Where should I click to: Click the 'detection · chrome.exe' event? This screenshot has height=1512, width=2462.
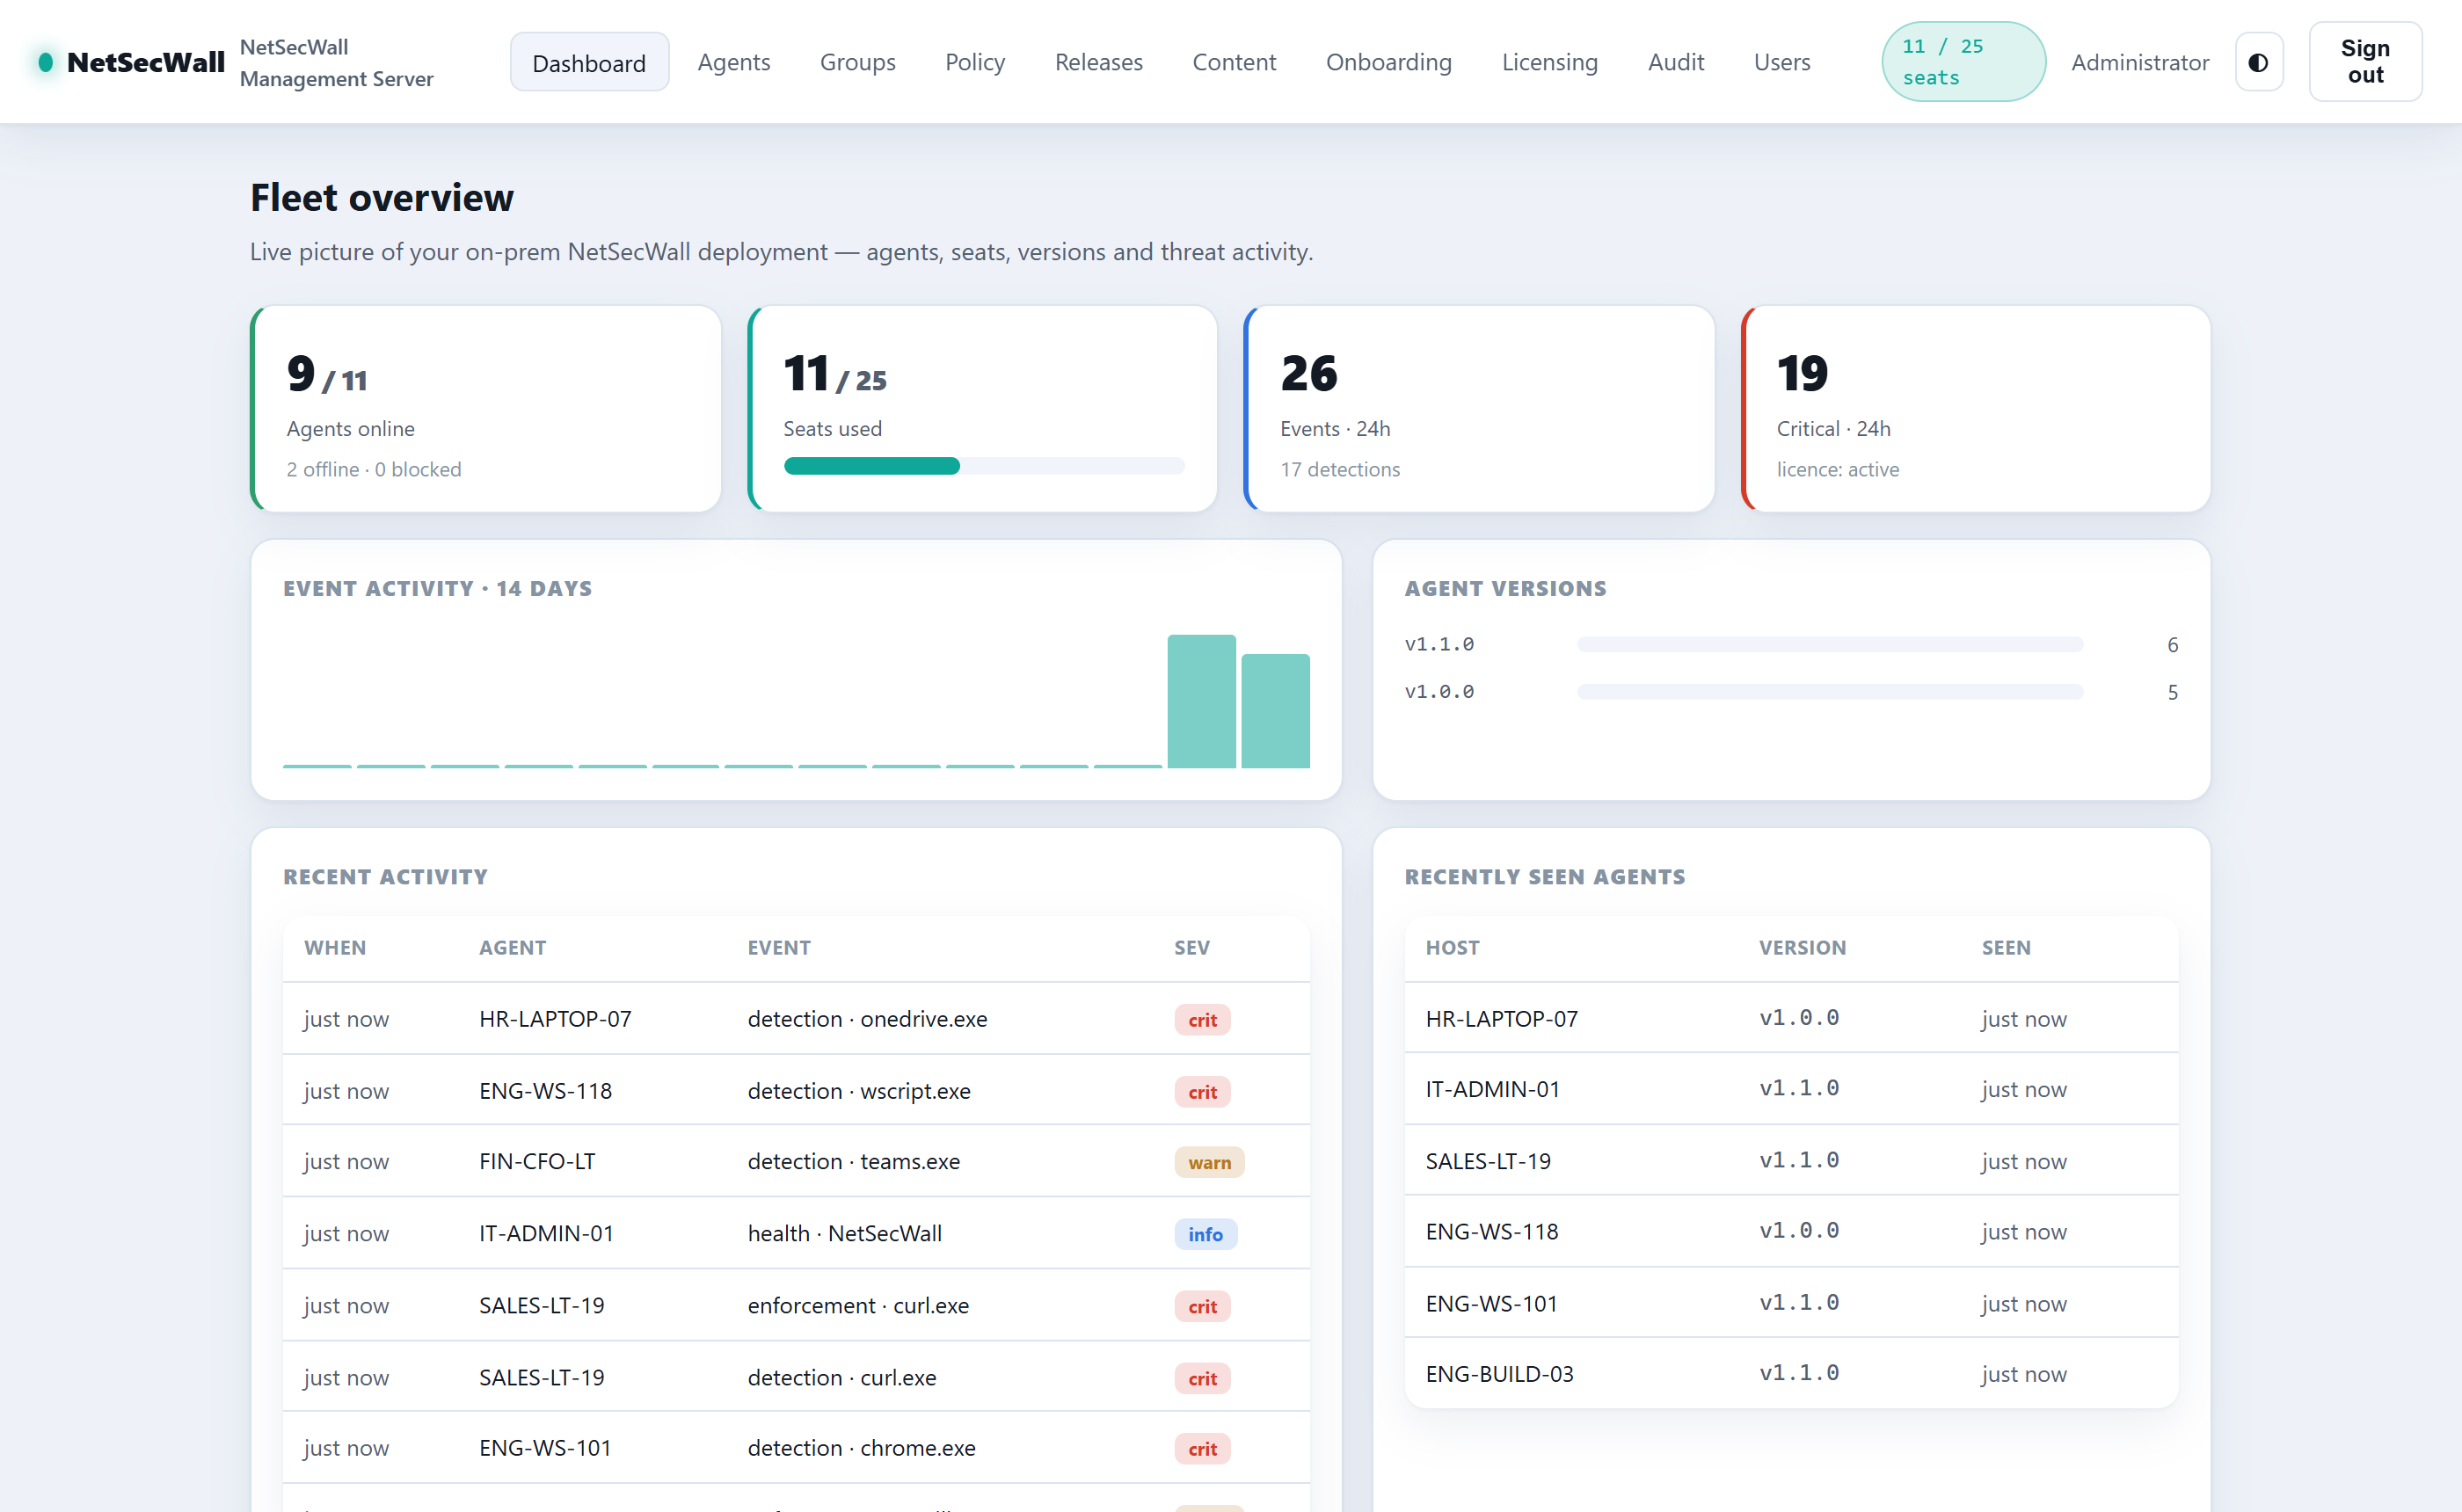tap(861, 1448)
